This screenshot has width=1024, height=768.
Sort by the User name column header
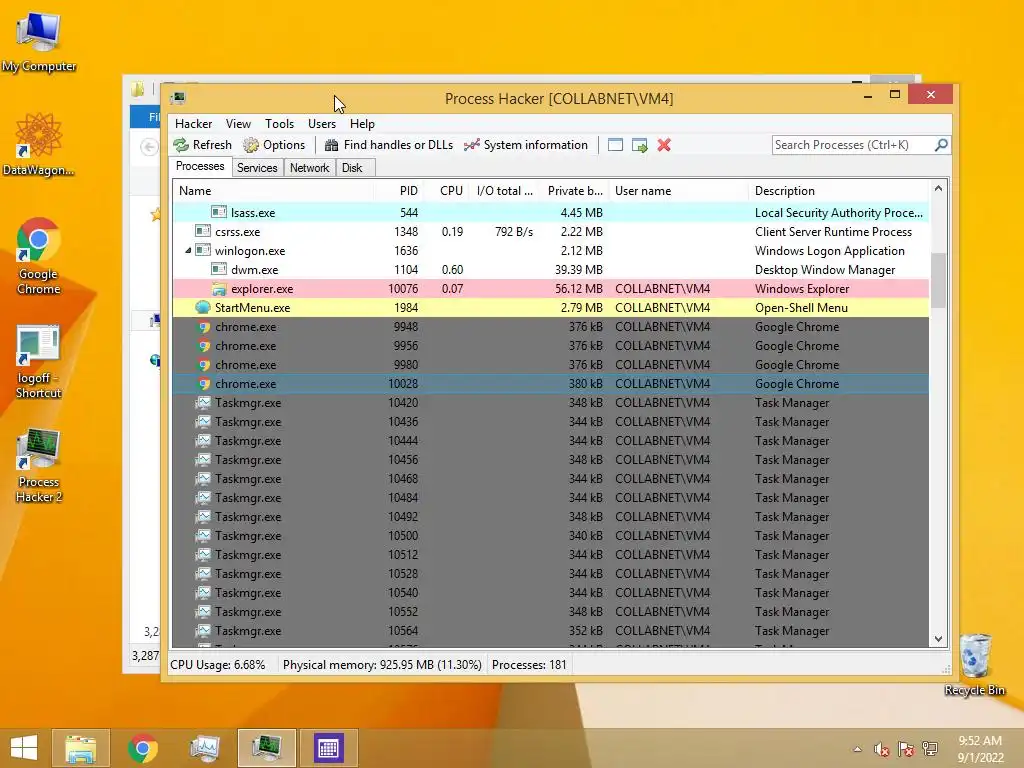(679, 191)
